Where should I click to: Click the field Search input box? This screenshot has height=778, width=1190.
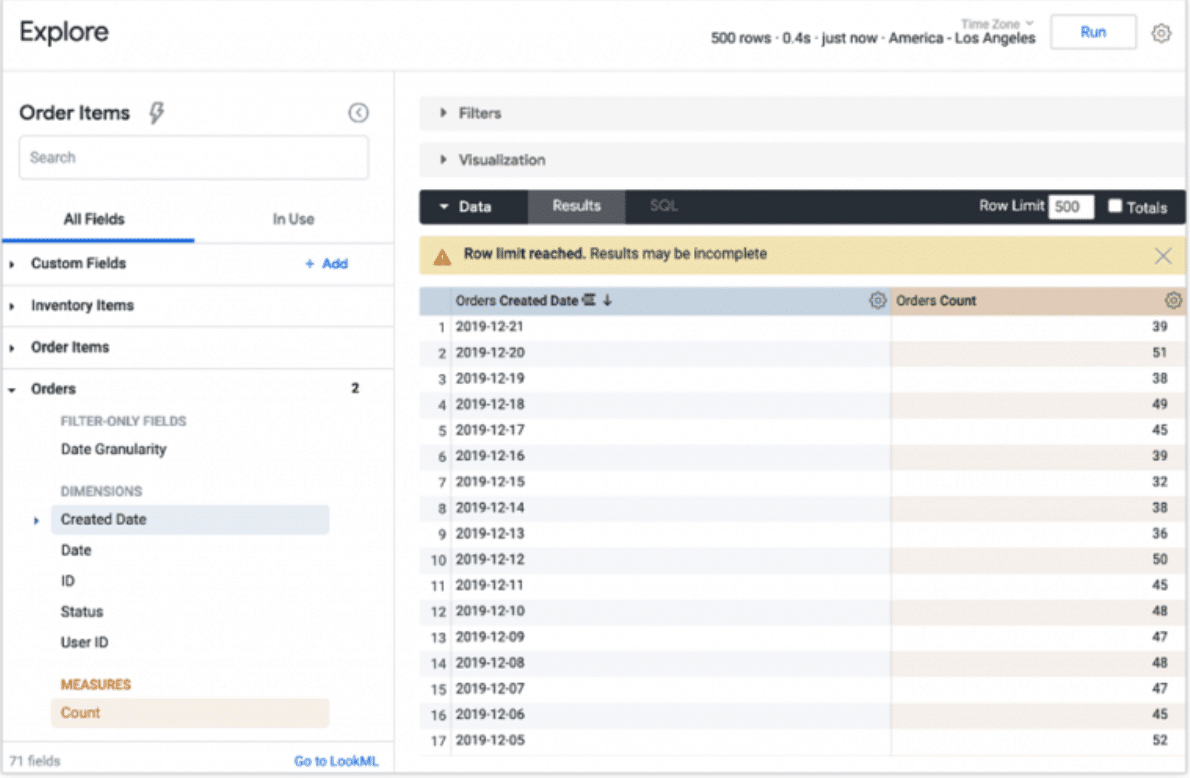pyautogui.click(x=194, y=158)
